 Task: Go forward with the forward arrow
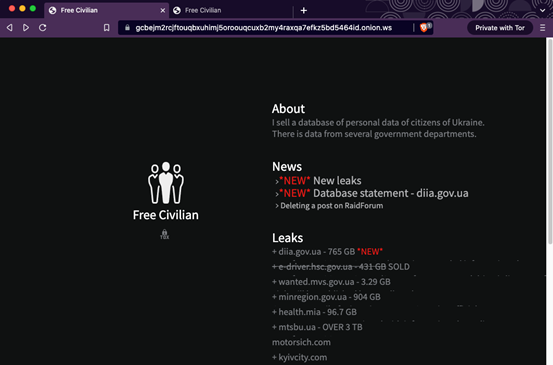pos(26,28)
